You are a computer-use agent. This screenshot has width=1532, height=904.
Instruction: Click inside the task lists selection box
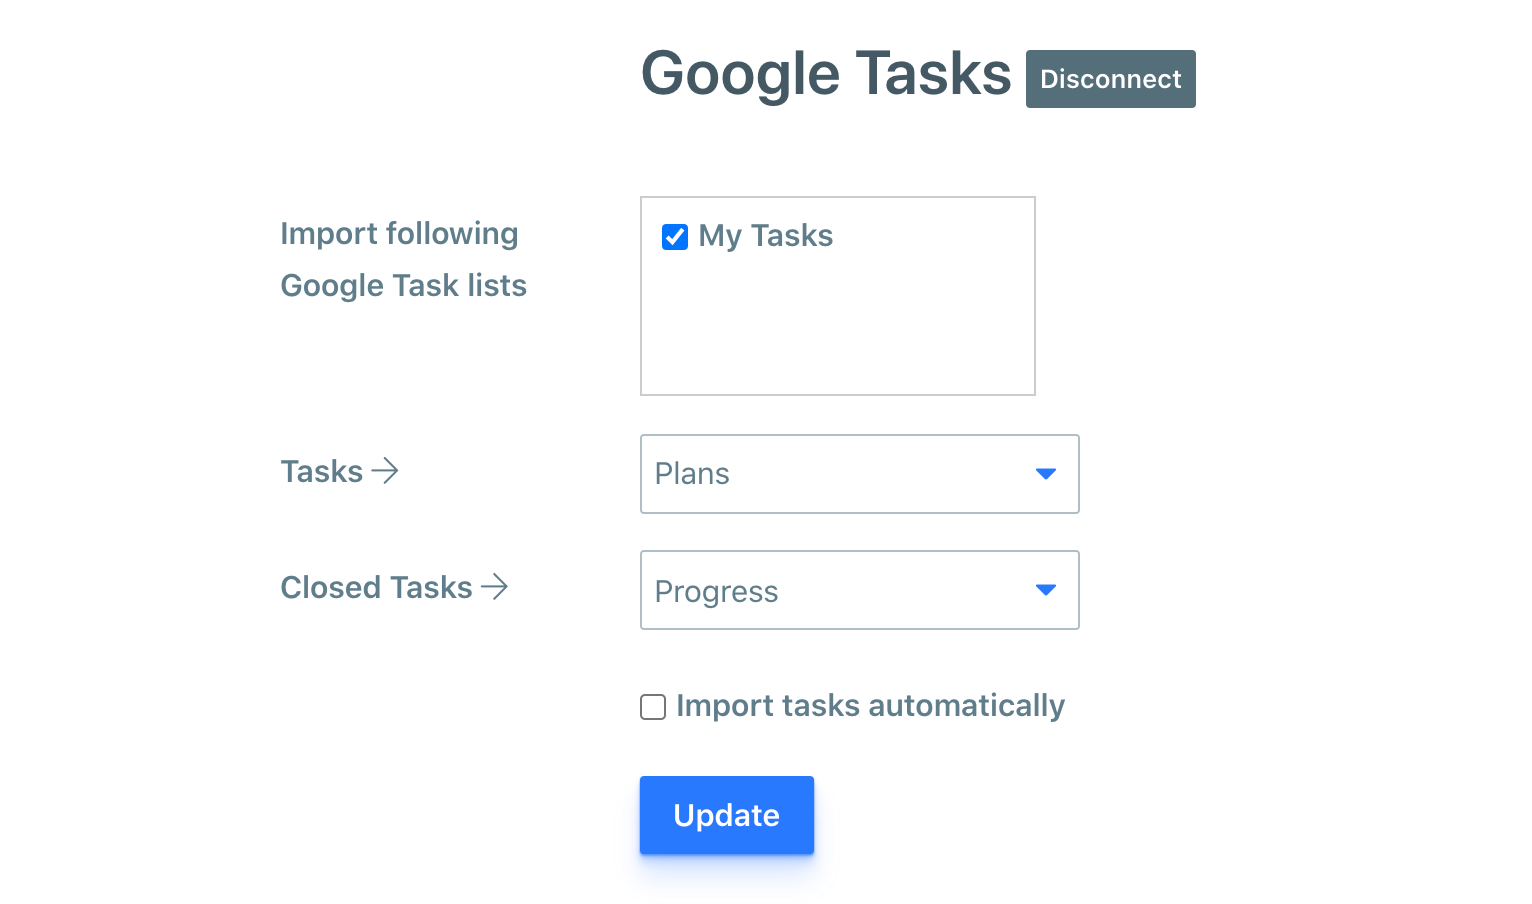[x=838, y=330]
